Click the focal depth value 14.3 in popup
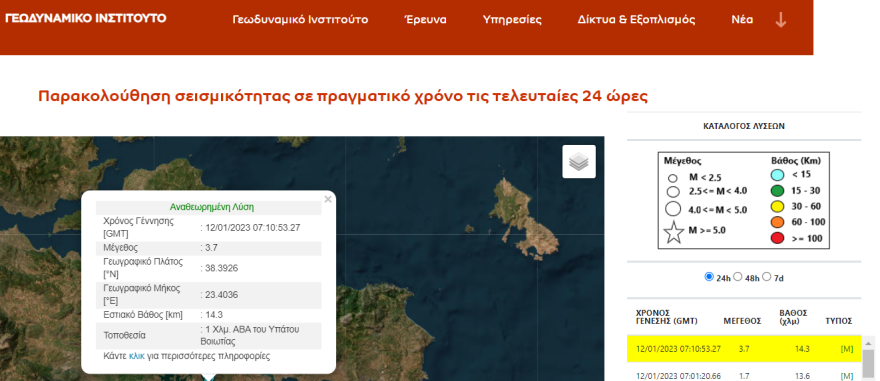The width and height of the screenshot is (880, 381). [214, 315]
